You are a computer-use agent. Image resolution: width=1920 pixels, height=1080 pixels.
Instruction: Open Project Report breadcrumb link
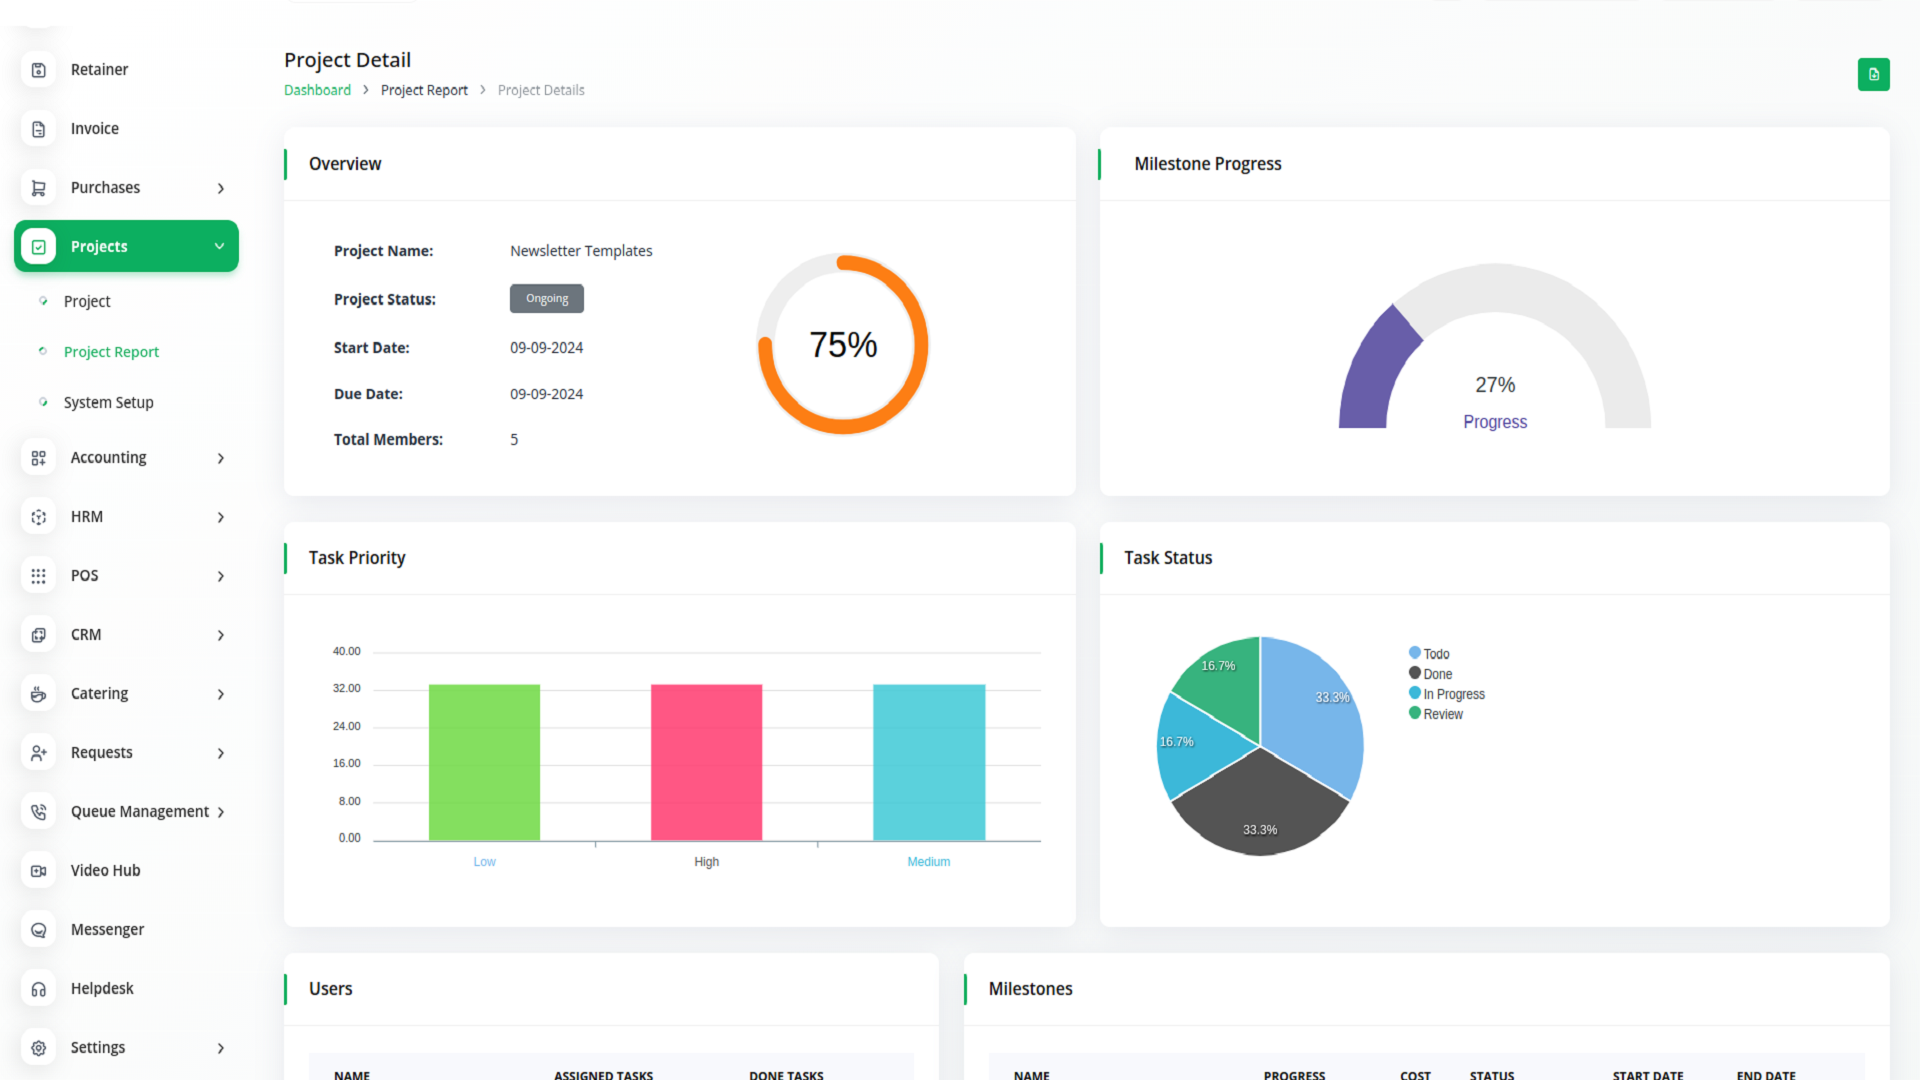[x=424, y=90]
